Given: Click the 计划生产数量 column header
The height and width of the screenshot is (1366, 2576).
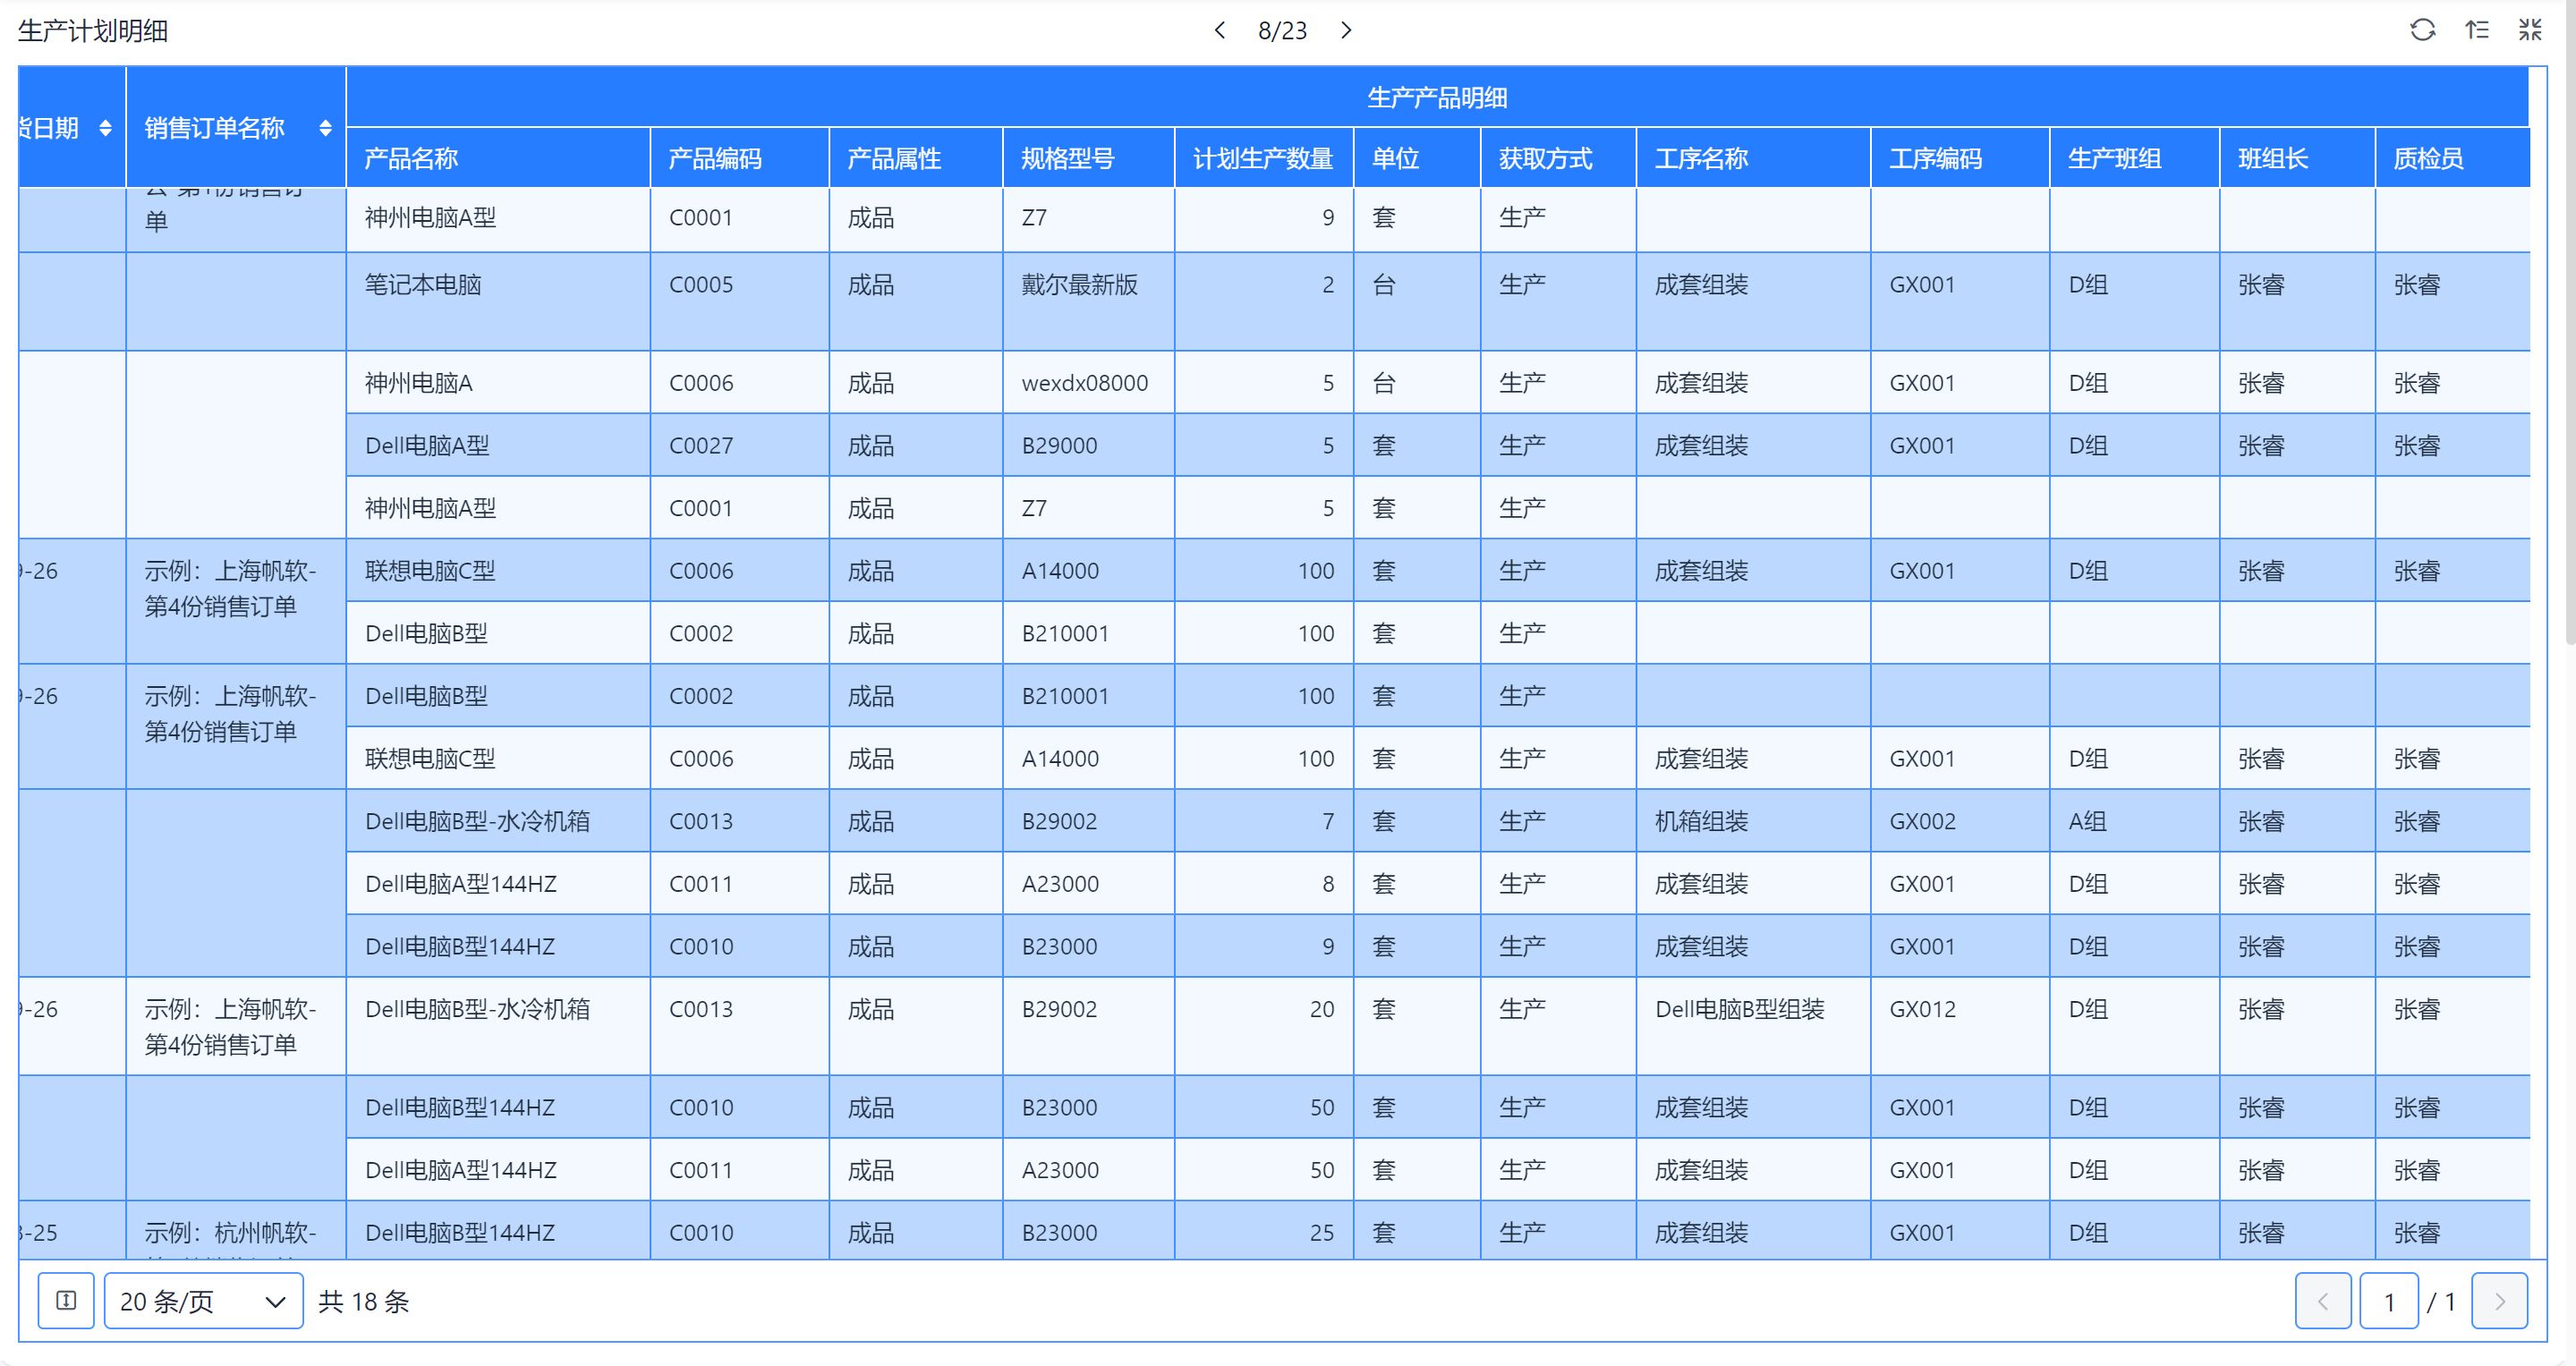Looking at the screenshot, I should pos(1262,158).
